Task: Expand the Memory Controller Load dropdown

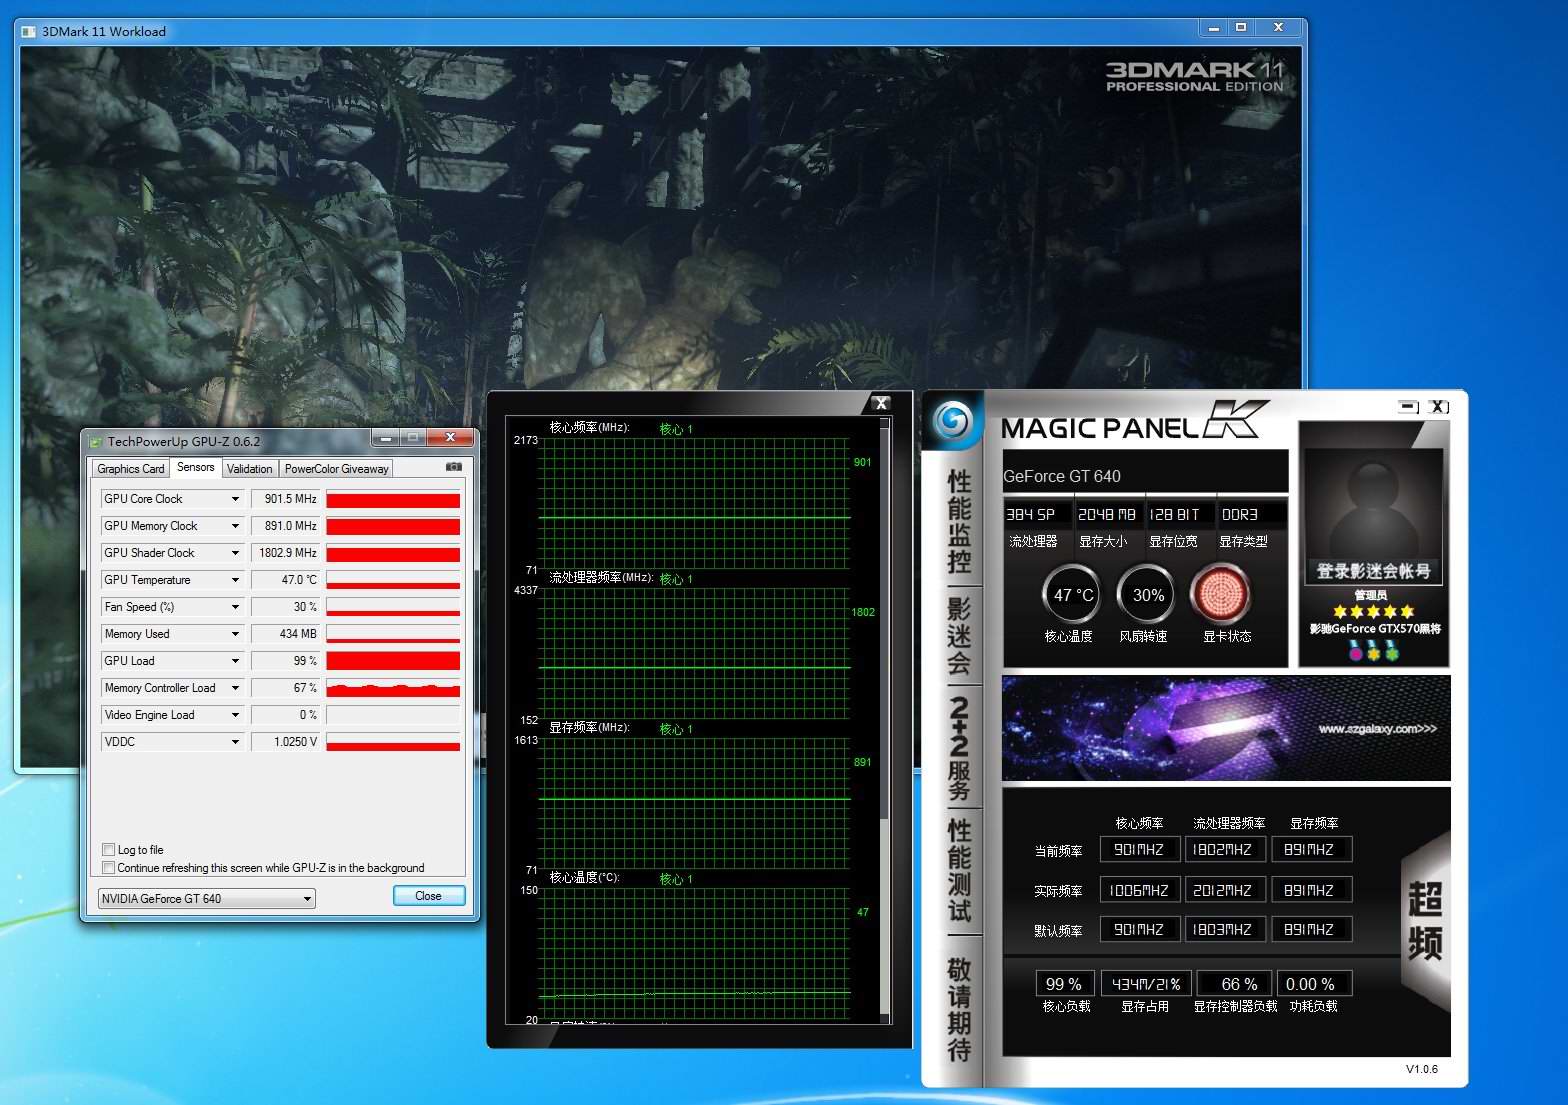Action: pos(235,688)
